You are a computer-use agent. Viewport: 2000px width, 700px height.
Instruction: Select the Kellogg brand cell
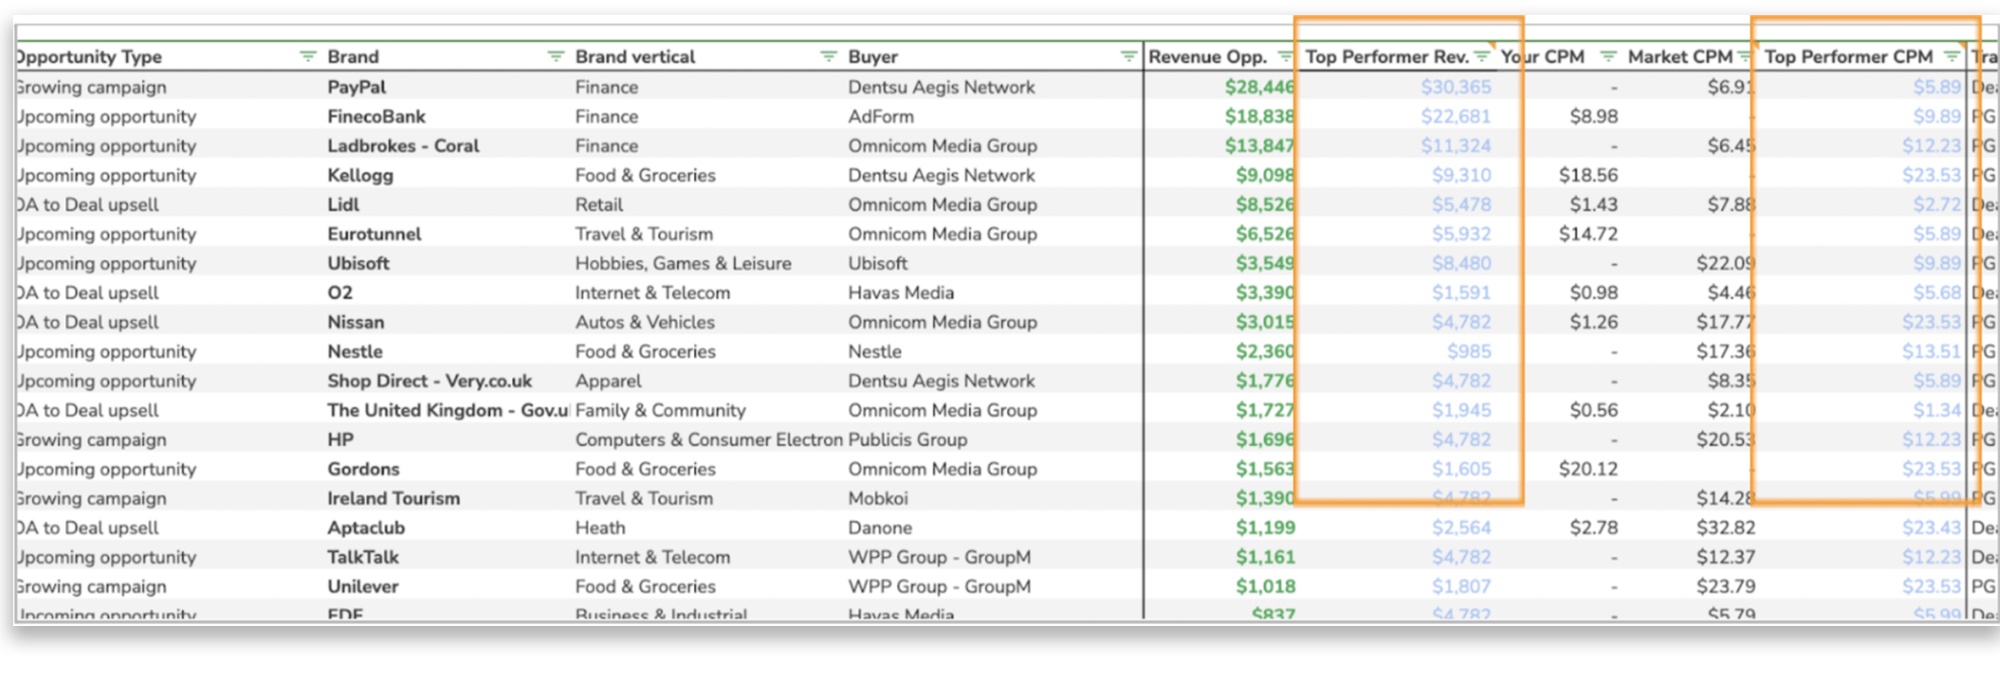tap(360, 175)
